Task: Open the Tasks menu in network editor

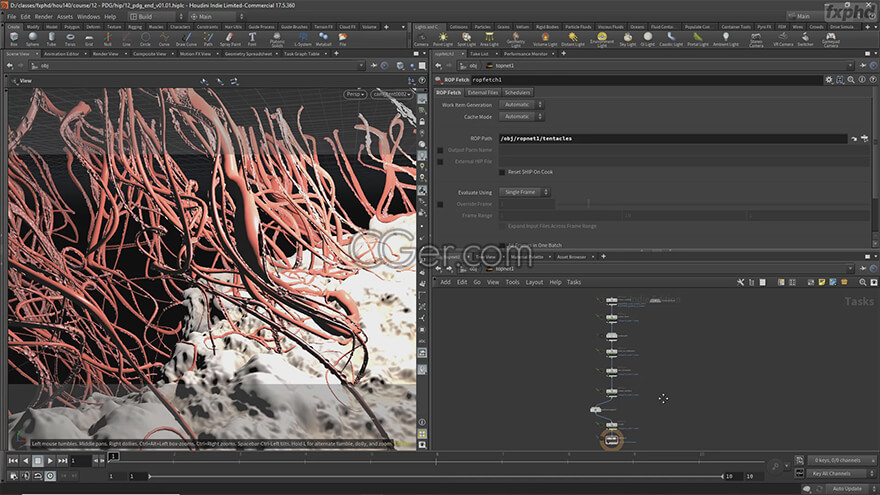Action: (574, 282)
